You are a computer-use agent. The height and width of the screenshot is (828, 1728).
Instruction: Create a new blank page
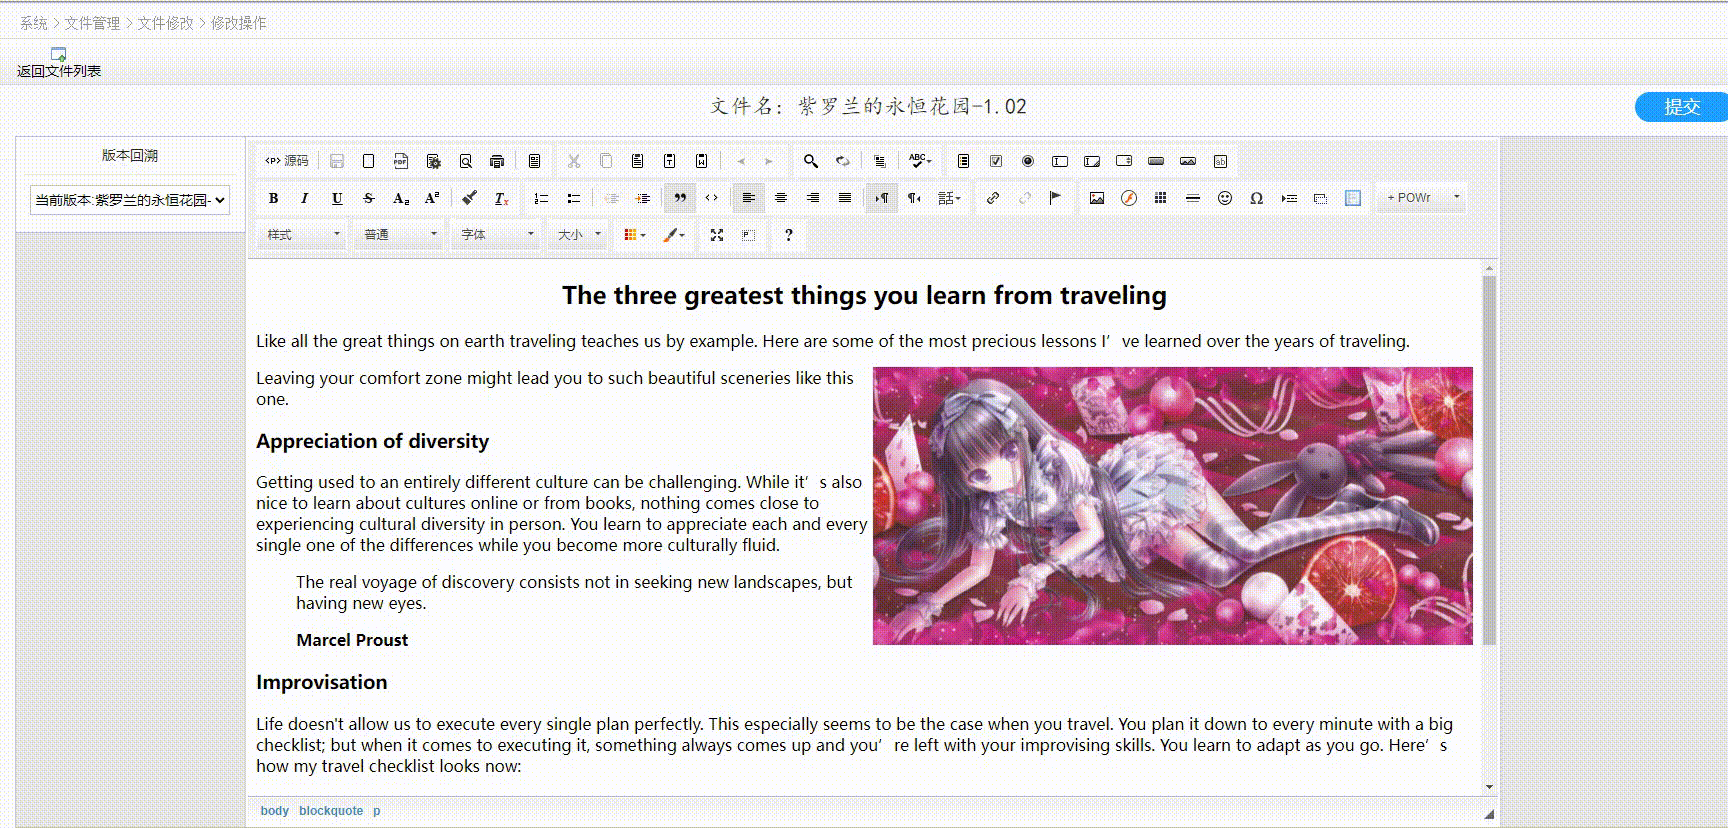click(369, 161)
